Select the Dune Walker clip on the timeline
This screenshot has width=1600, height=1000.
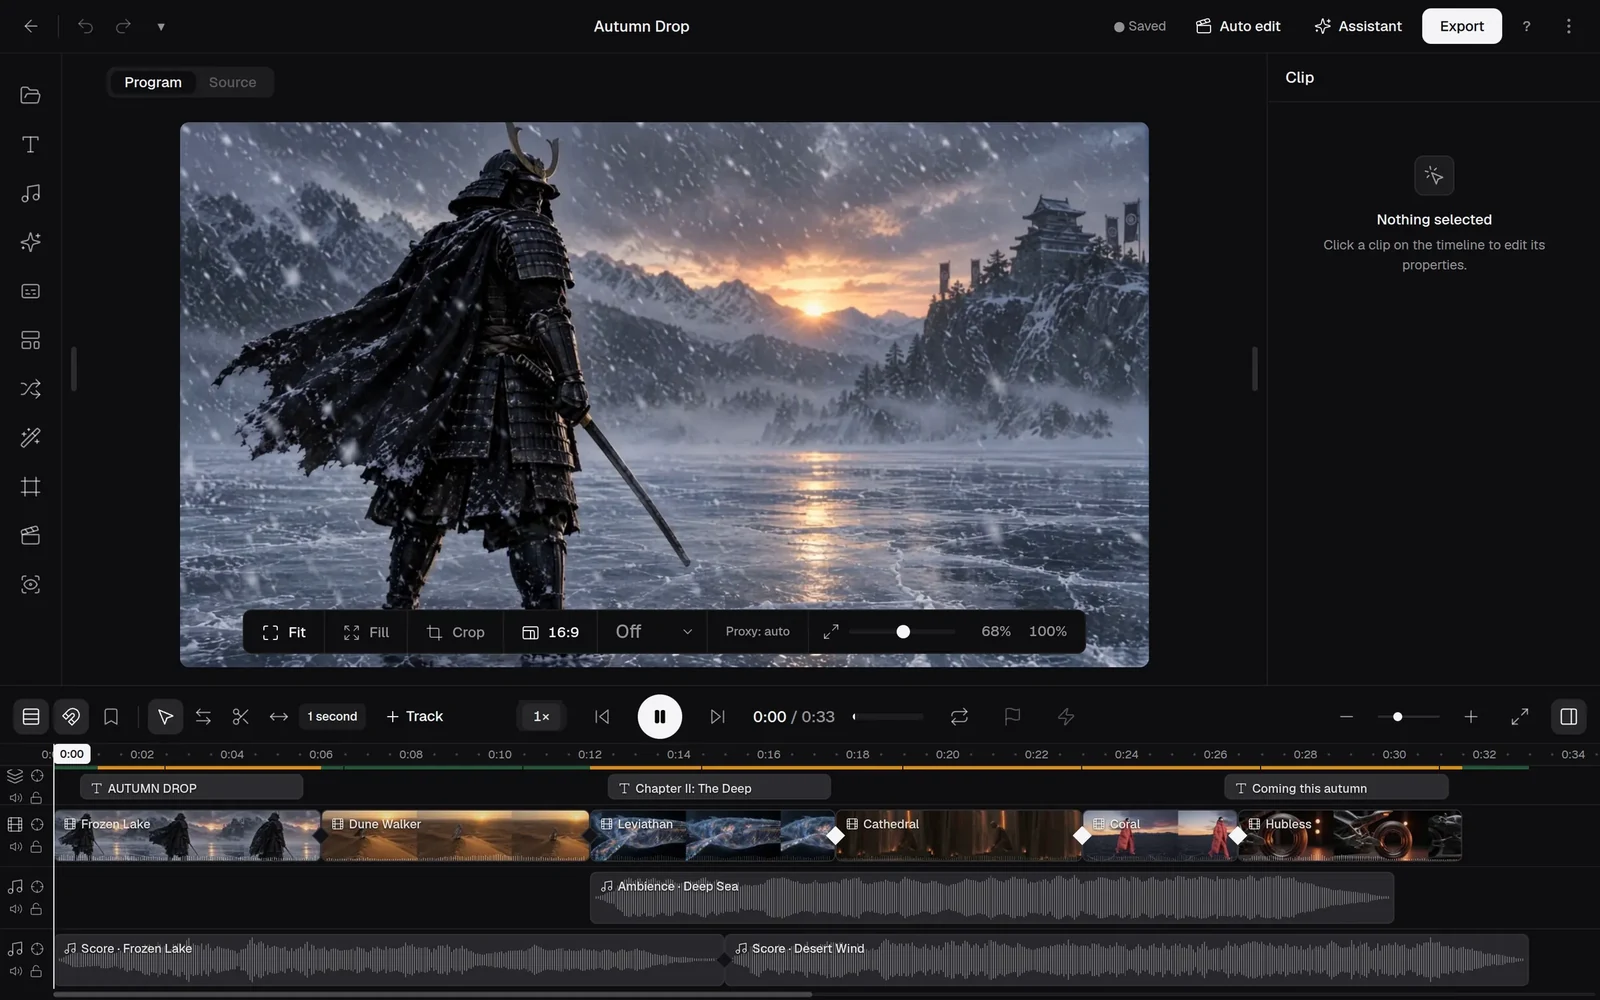[x=455, y=836]
